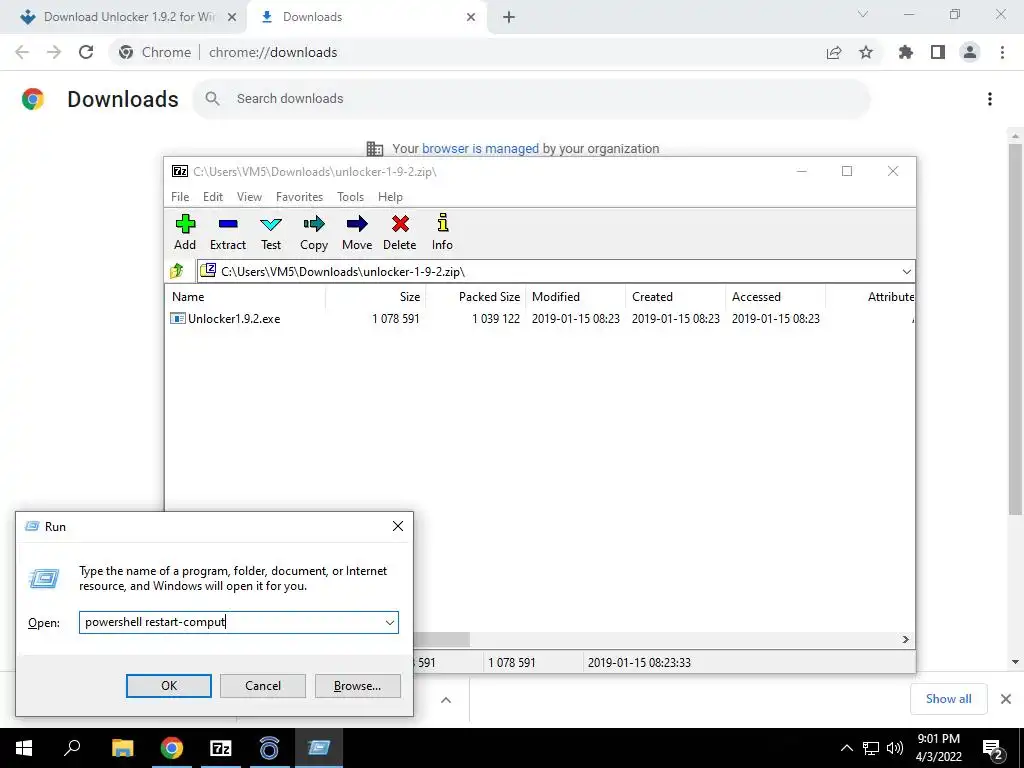Screen dimensions: 1024x768
Task: Open the 'browser is managed' link
Action: (481, 148)
